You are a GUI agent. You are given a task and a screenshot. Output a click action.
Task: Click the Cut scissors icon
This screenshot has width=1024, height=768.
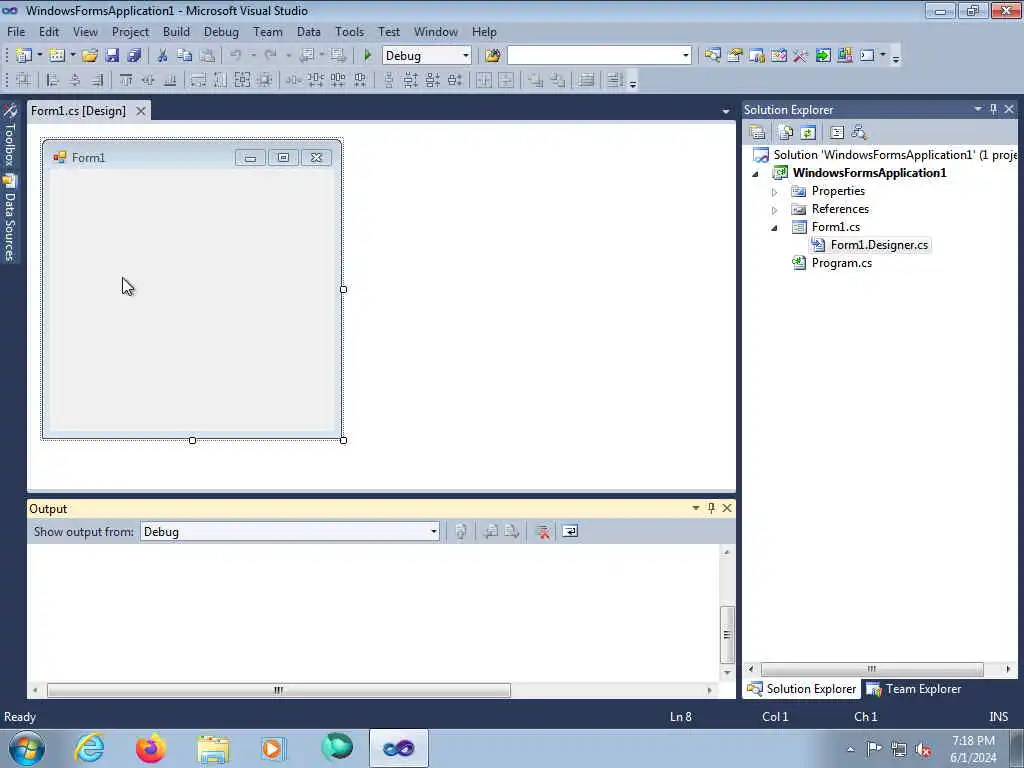(x=163, y=56)
